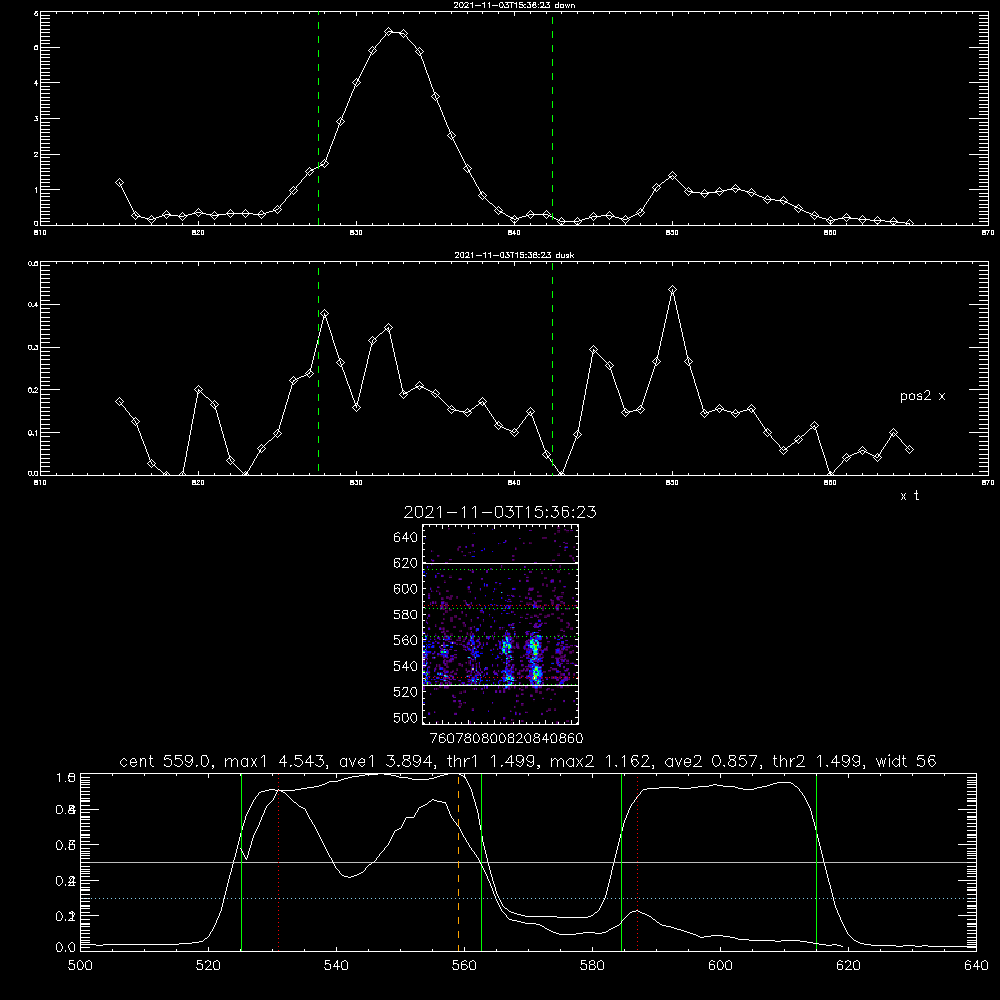Viewport: 1000px width, 1000px height.
Task: Click the lower white boundary line in spectrogram
Action: click(501, 685)
